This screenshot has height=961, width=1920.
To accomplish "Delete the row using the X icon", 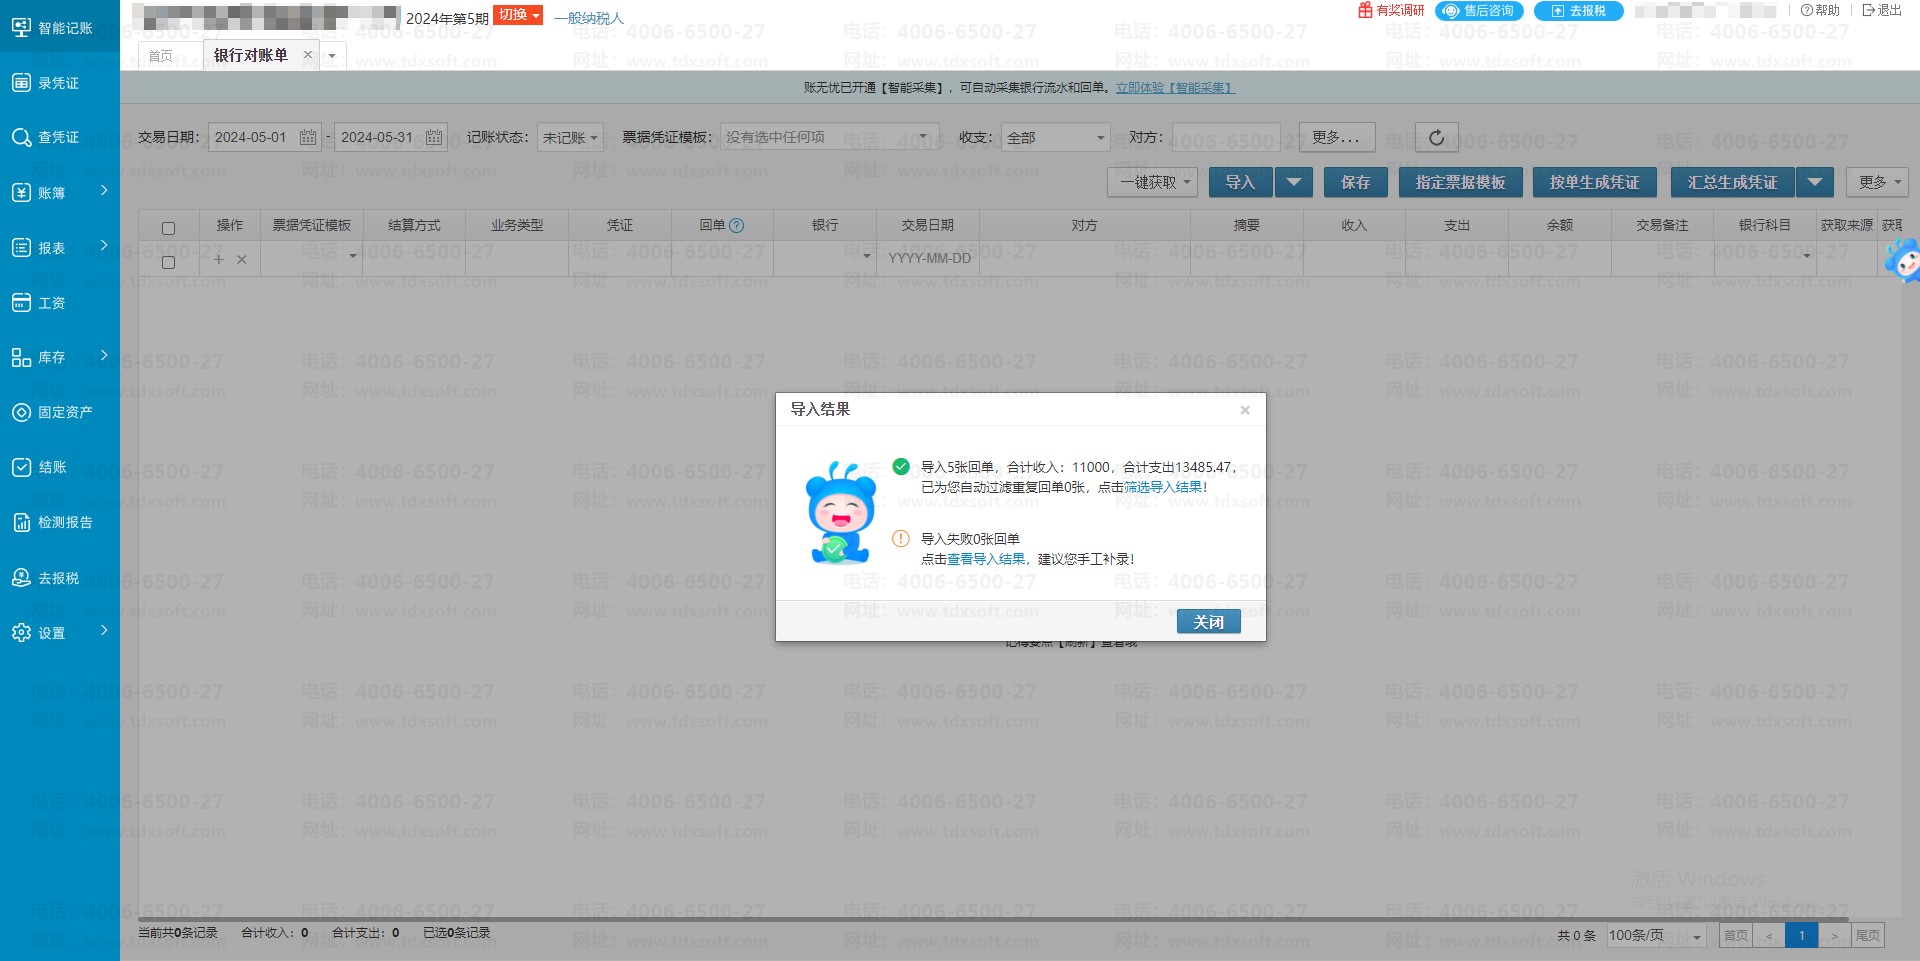I will click(242, 260).
